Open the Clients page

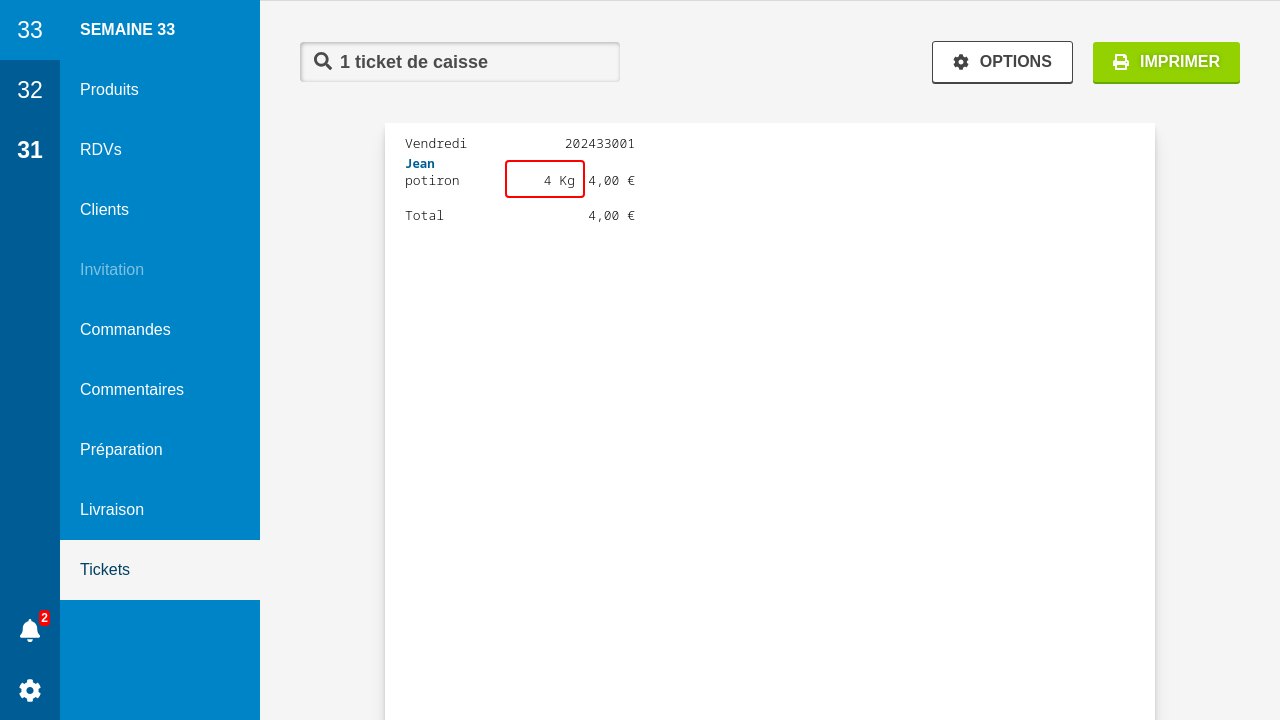(104, 210)
